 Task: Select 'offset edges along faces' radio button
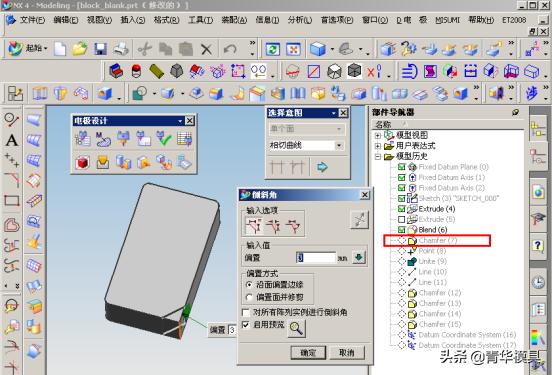249,285
